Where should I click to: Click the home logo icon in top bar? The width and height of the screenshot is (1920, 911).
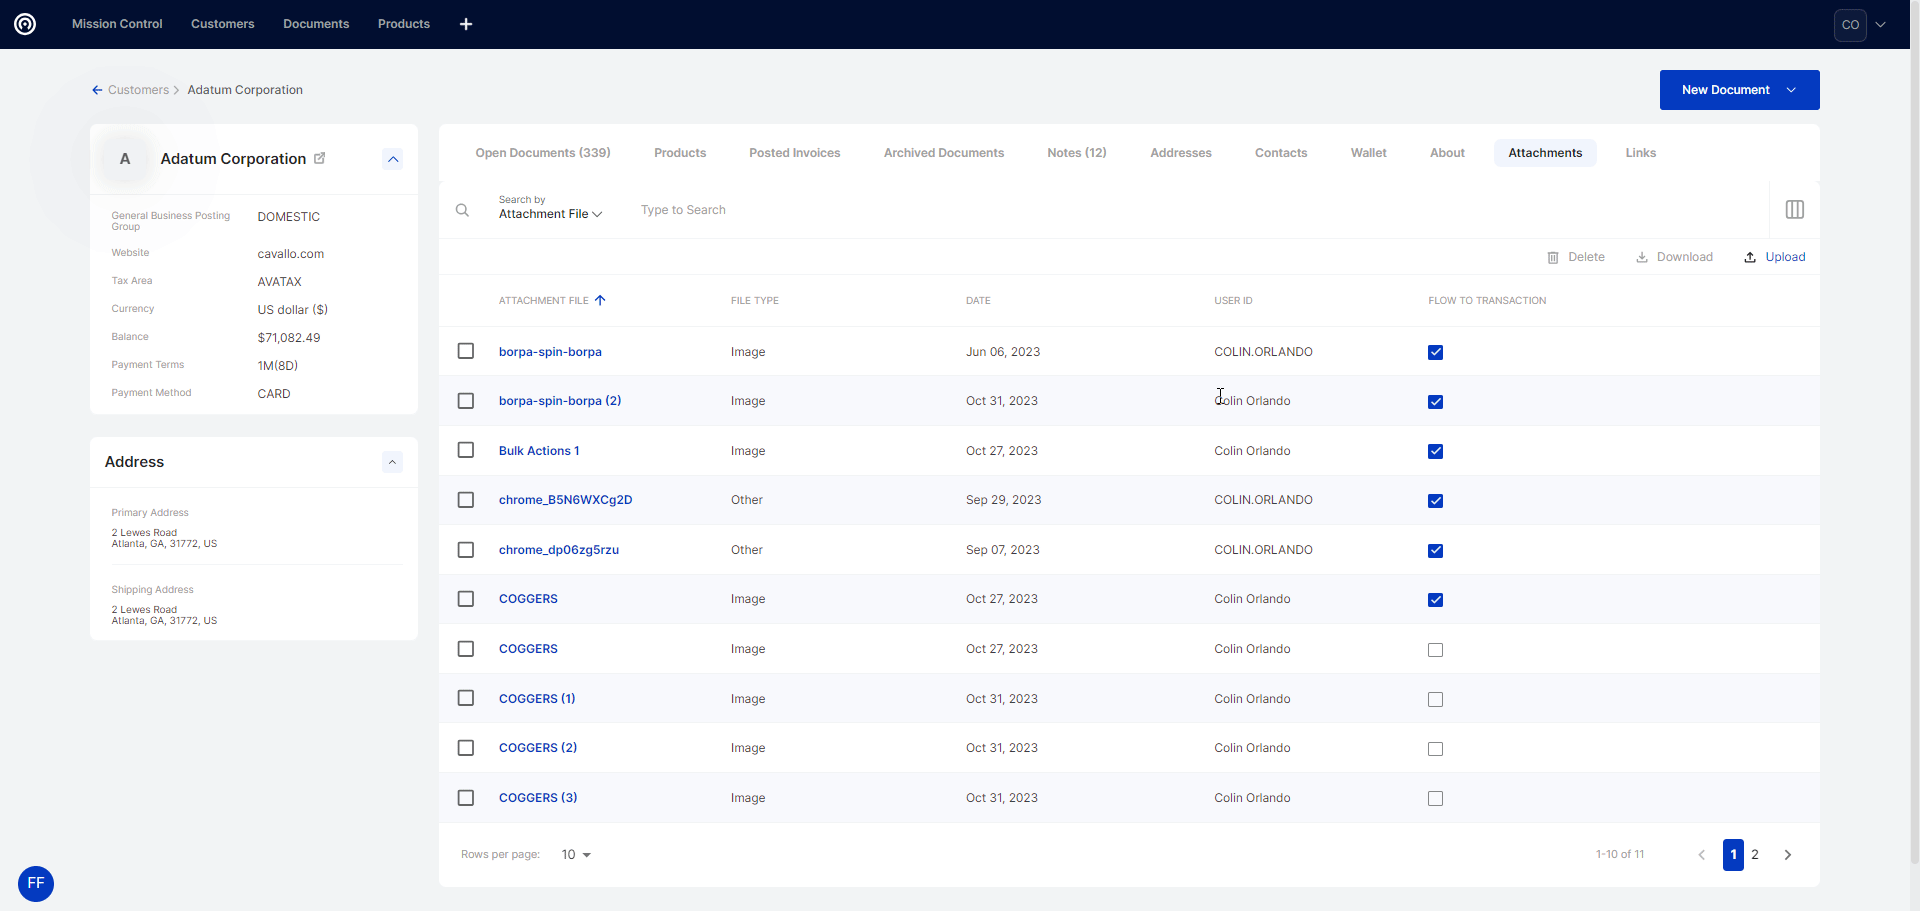click(x=25, y=24)
